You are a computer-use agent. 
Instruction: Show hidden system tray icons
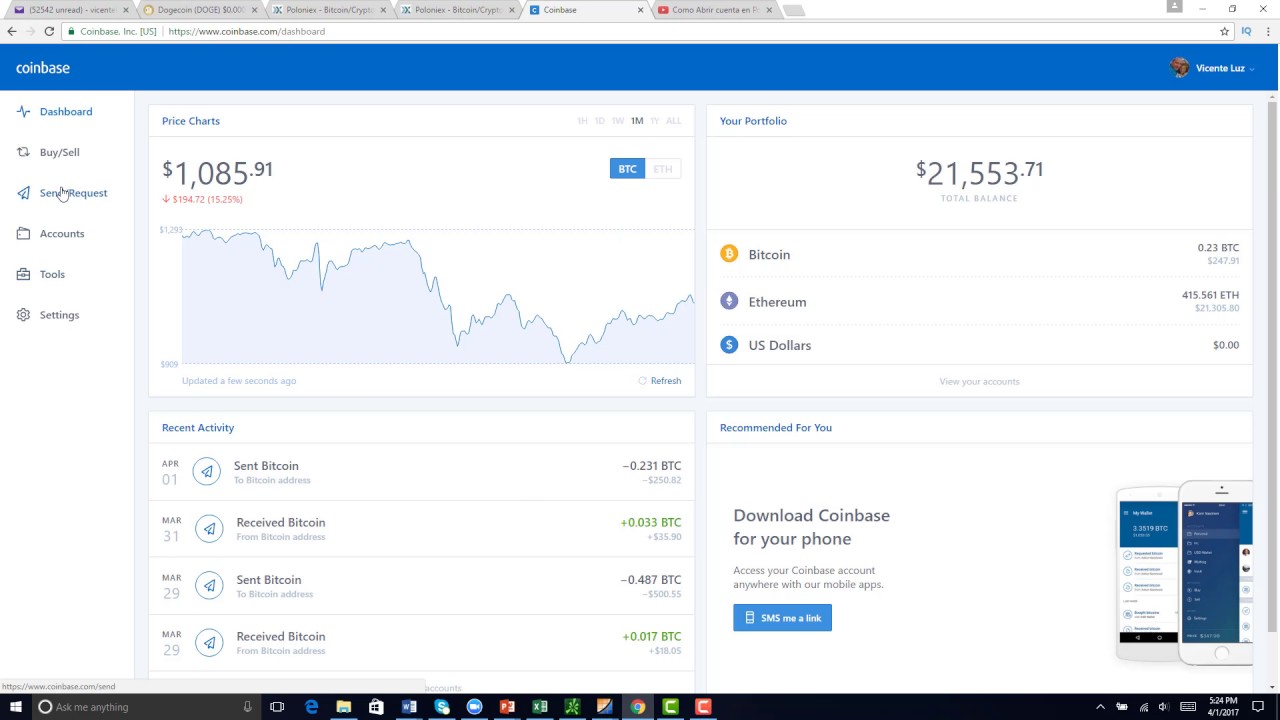pyautogui.click(x=1100, y=707)
